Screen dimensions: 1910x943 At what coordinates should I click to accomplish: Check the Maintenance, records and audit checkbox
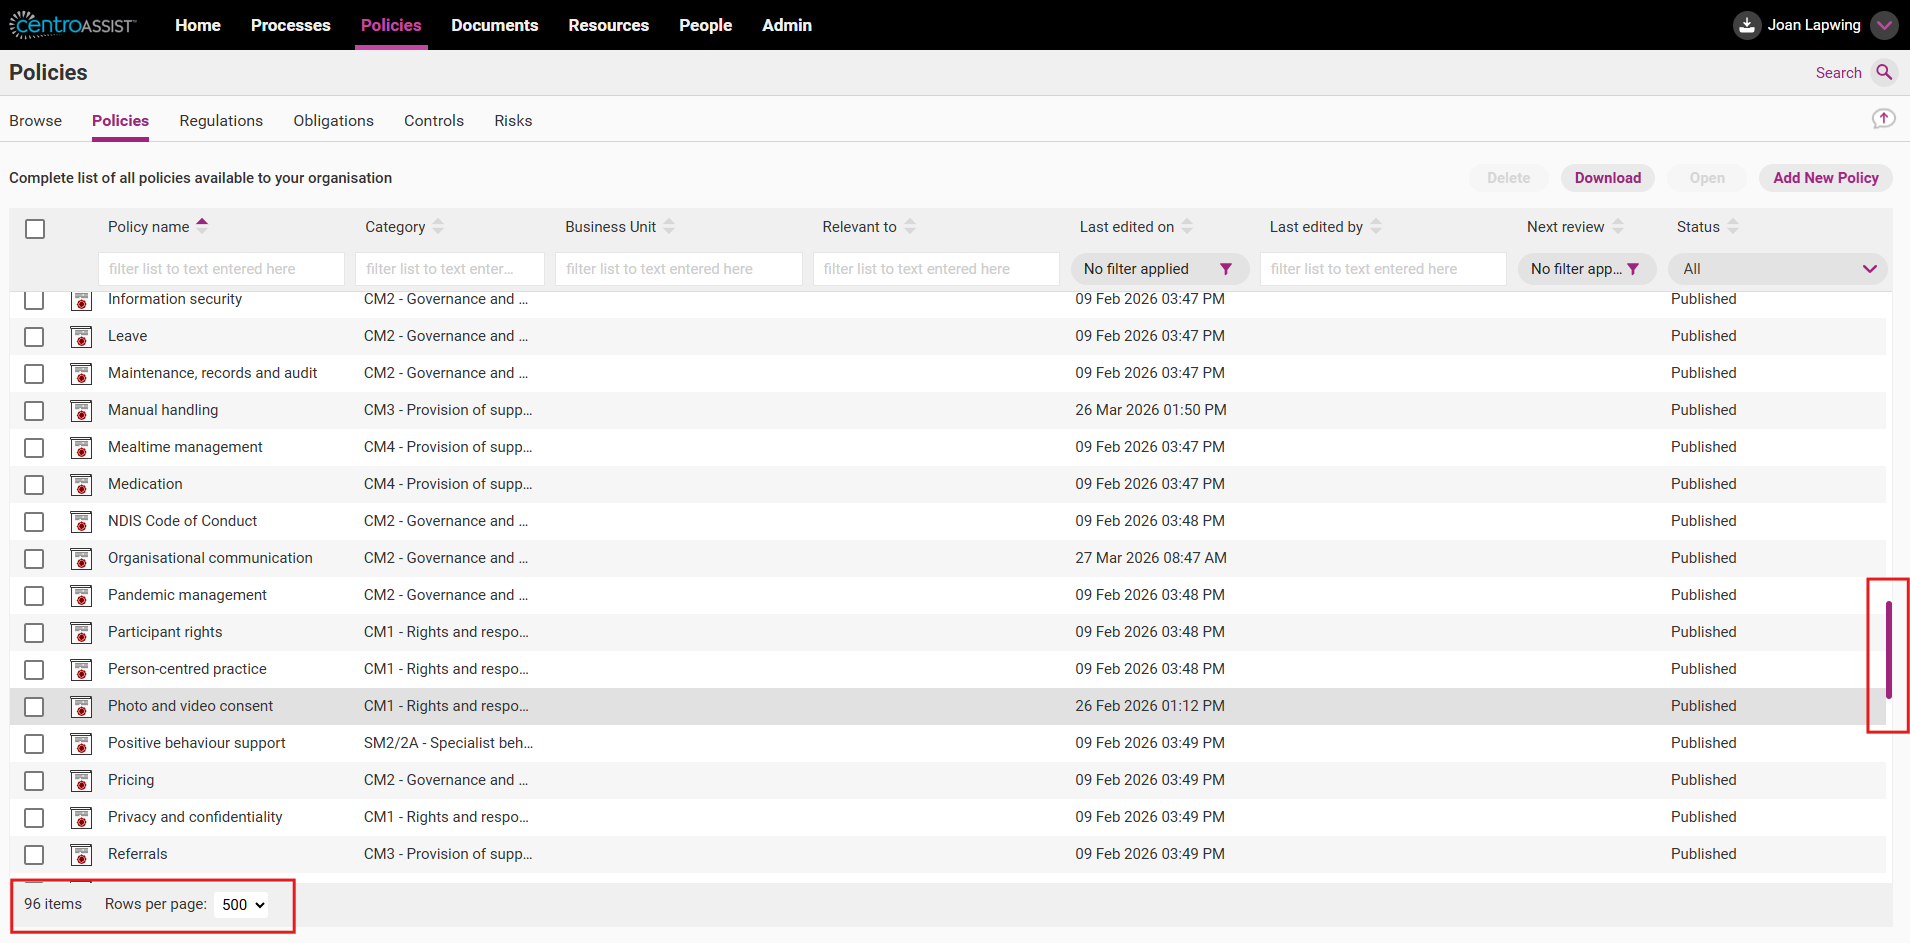34,374
